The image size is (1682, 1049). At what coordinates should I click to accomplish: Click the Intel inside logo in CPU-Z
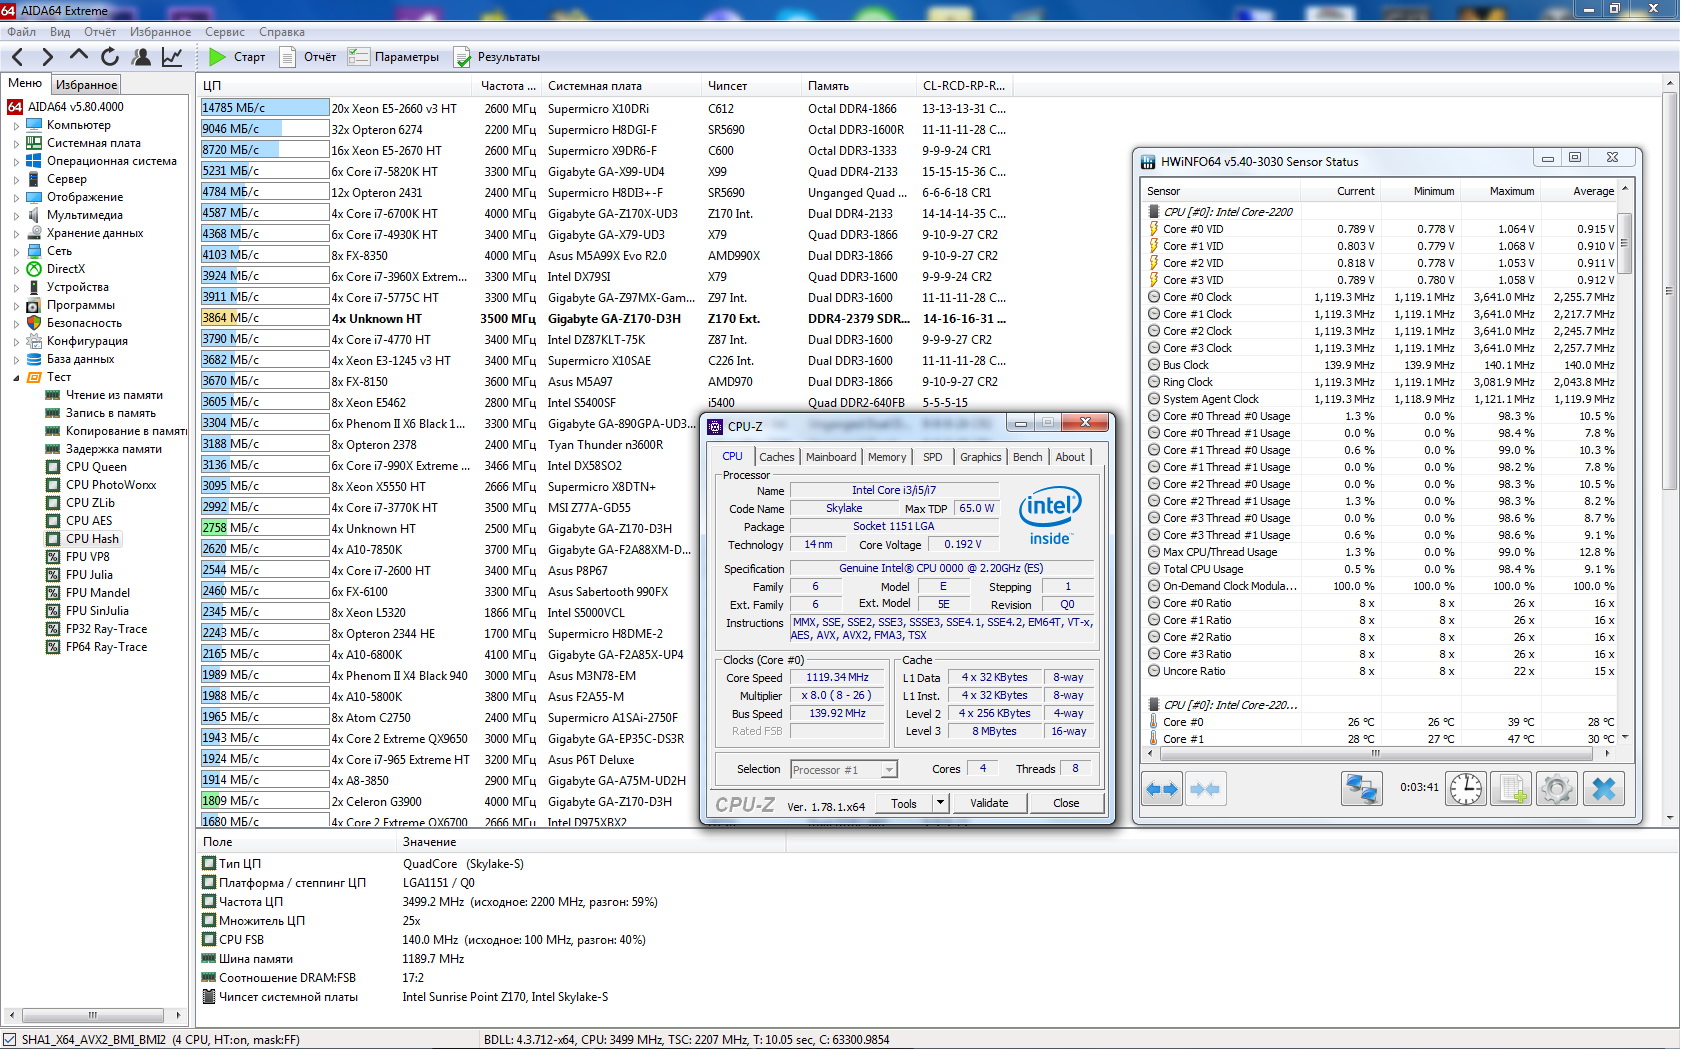click(1050, 515)
